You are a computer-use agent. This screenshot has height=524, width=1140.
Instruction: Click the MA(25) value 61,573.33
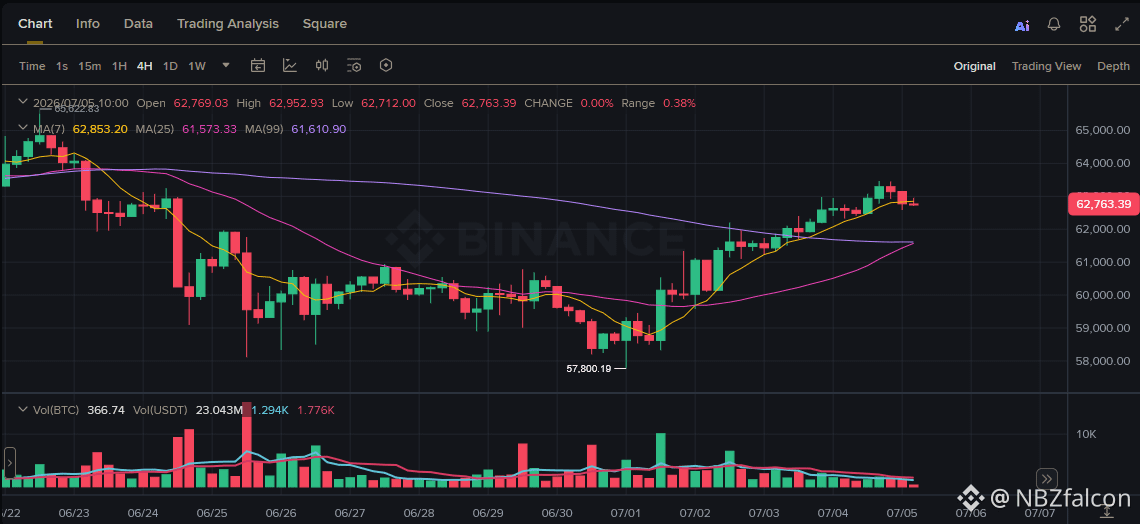point(209,129)
